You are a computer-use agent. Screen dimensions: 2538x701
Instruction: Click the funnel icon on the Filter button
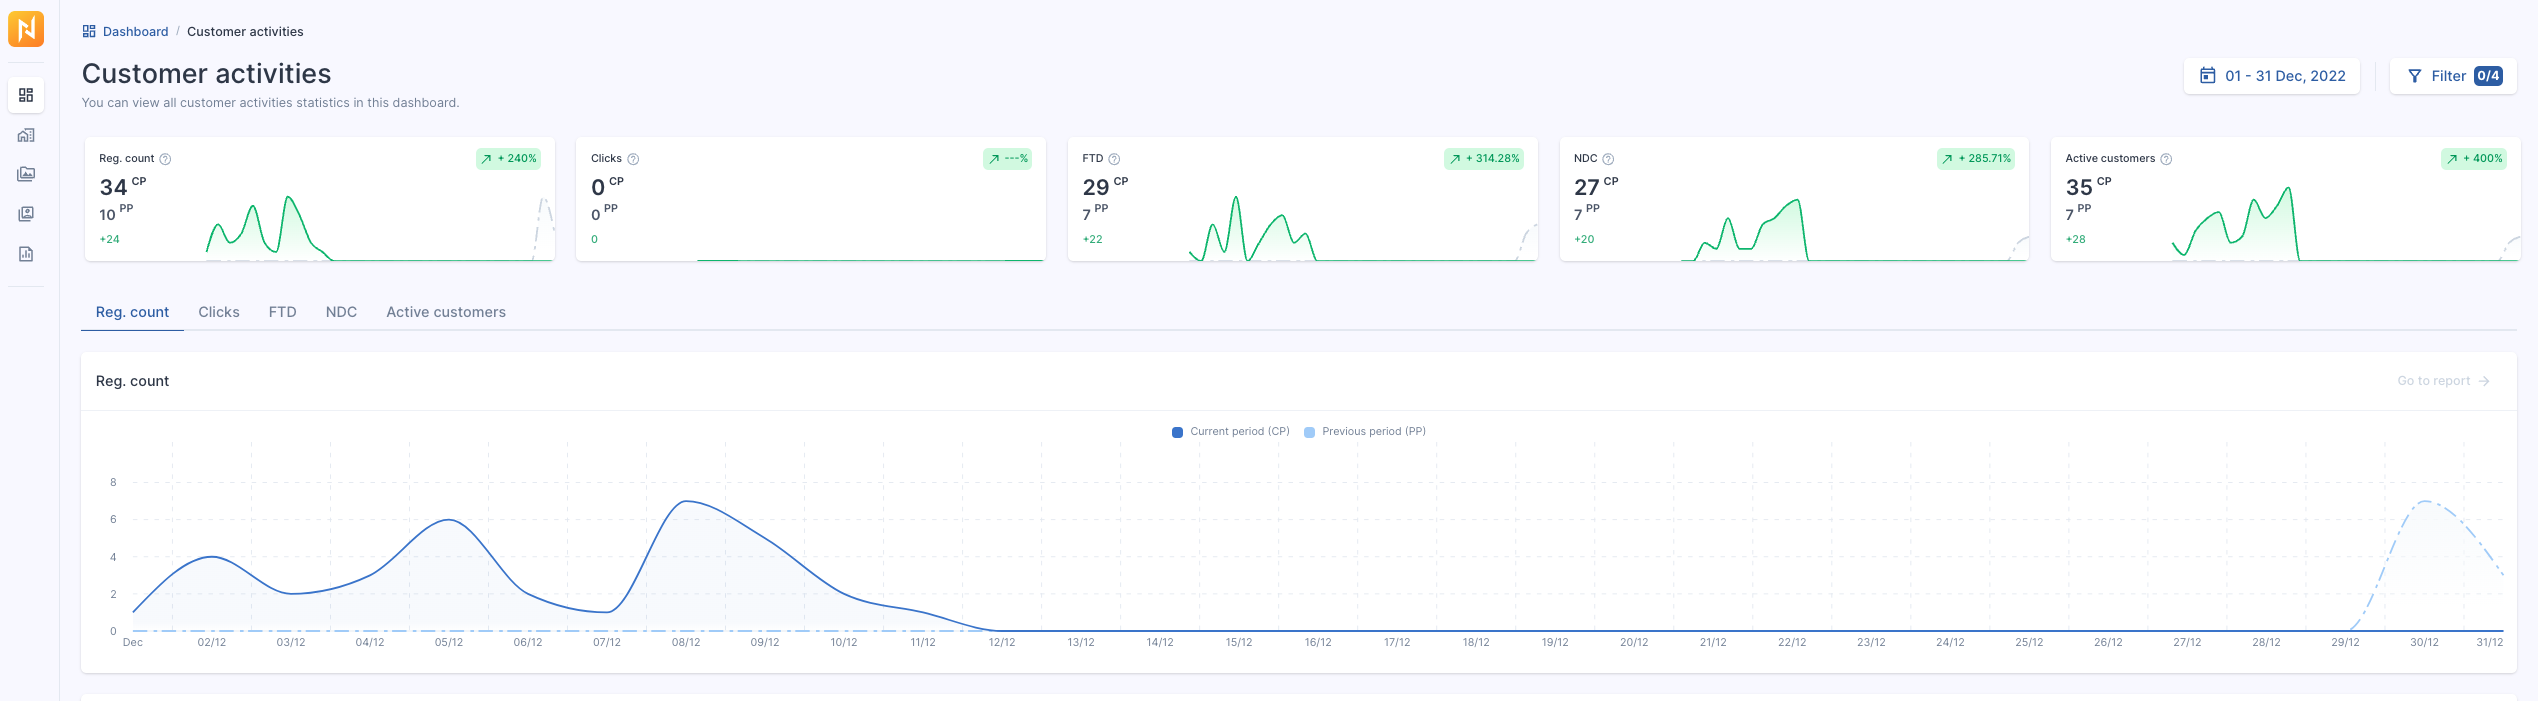2414,76
